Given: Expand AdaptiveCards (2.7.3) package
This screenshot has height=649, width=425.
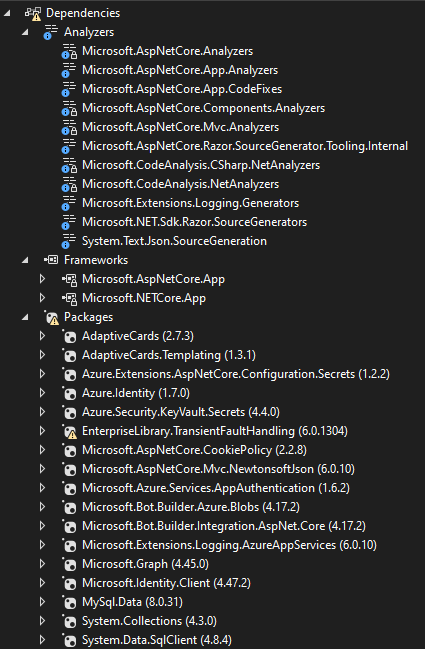Looking at the screenshot, I should point(42,336).
